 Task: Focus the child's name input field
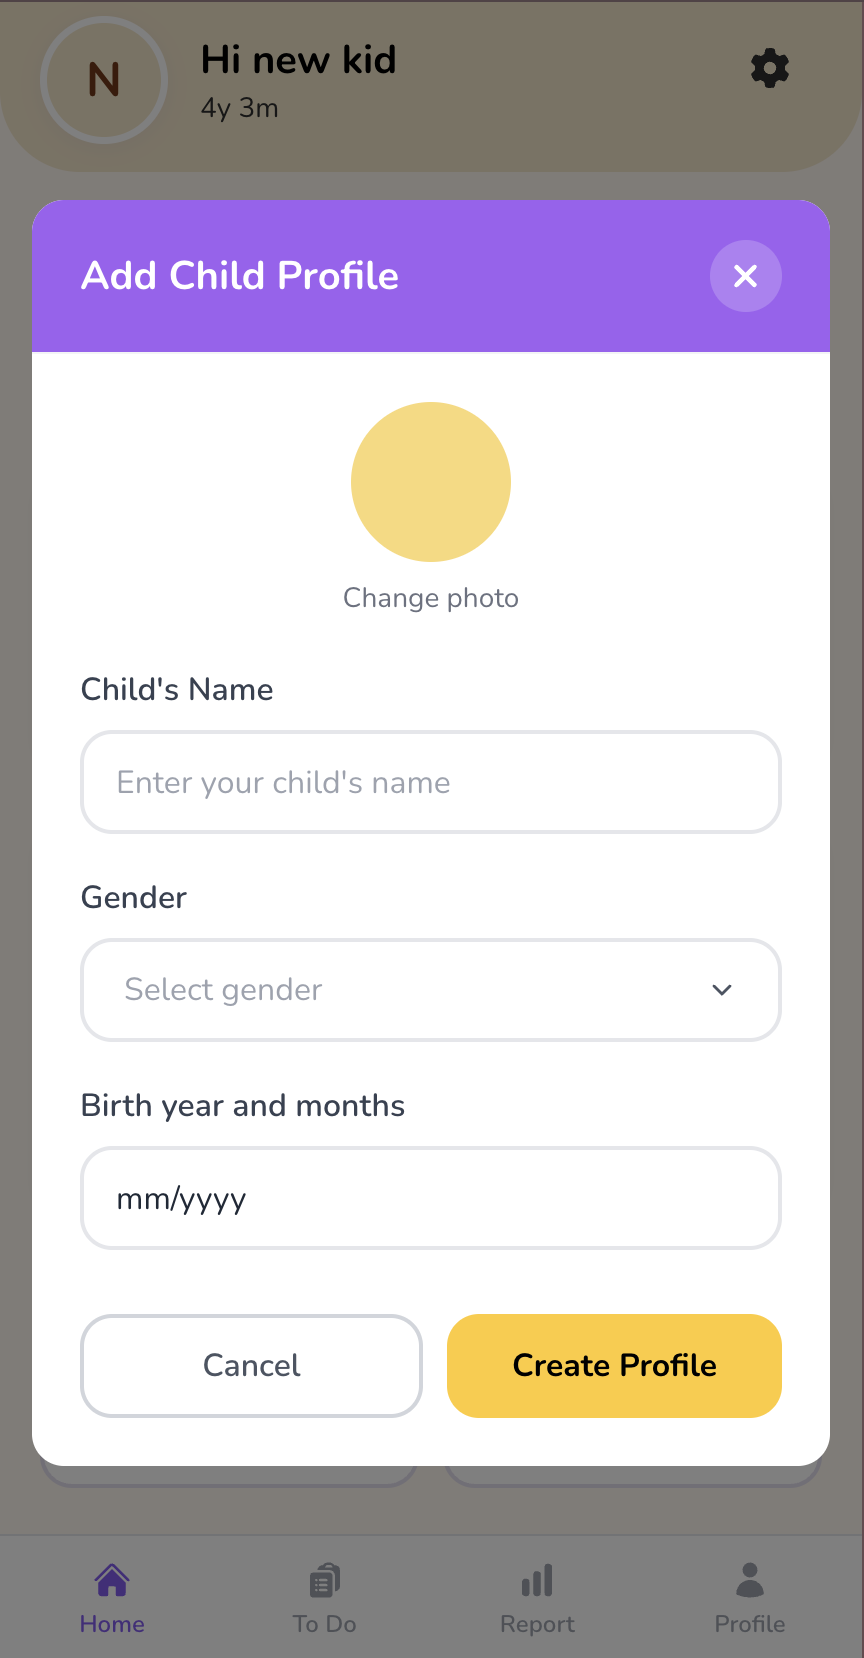430,782
